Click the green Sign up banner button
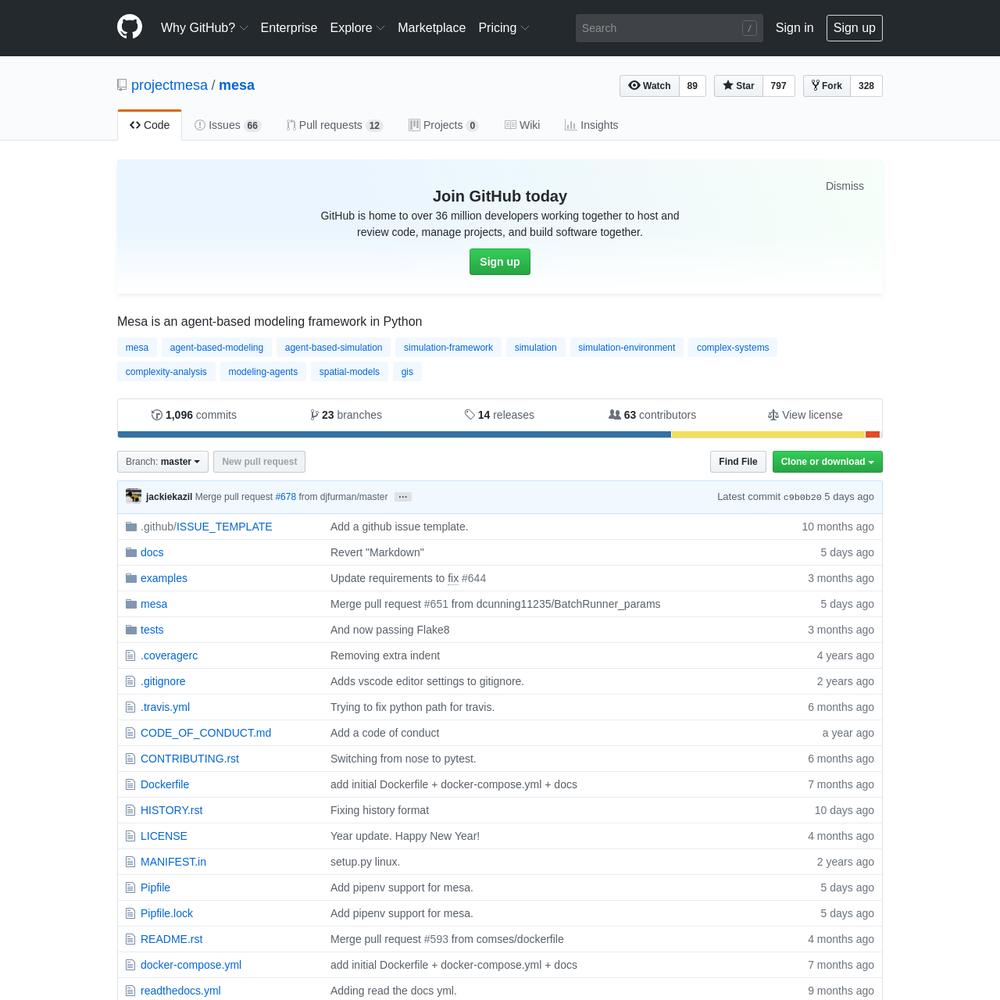Viewport: 1000px width, 1000px height. click(x=500, y=262)
